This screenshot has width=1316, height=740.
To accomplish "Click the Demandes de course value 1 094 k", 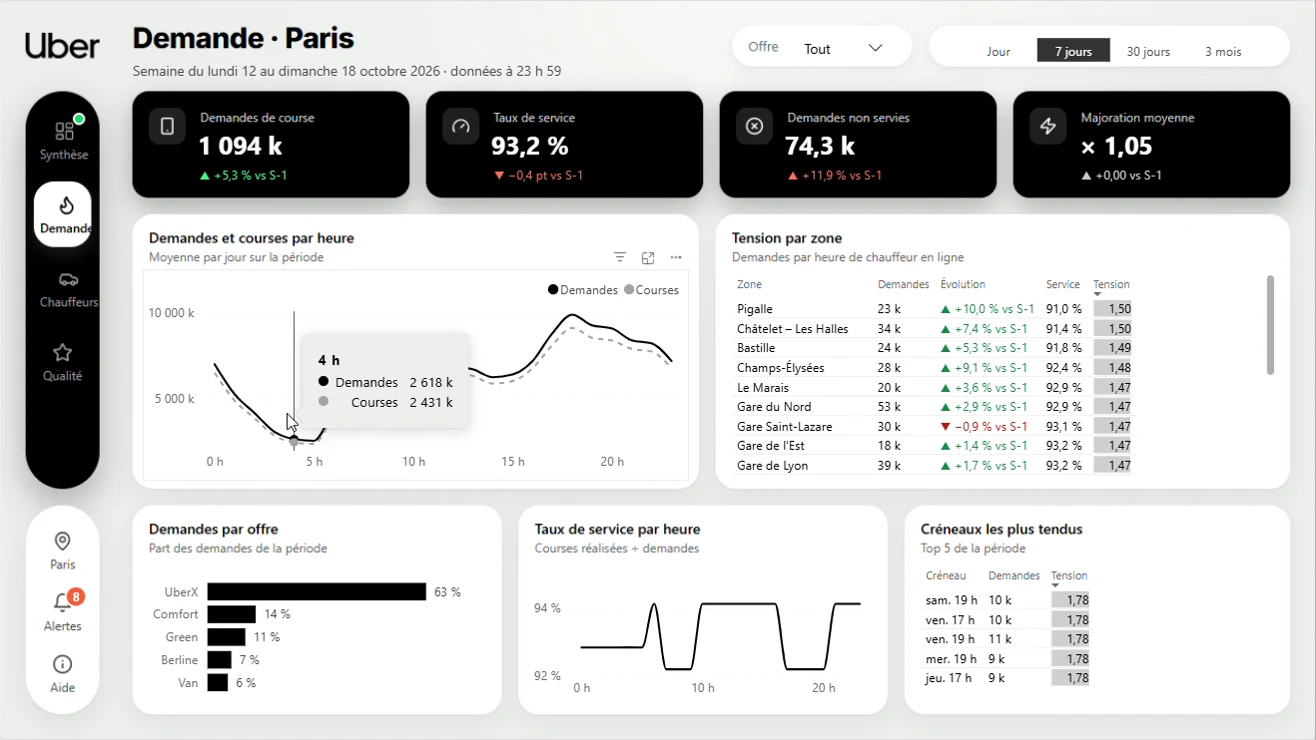I will pyautogui.click(x=240, y=146).
